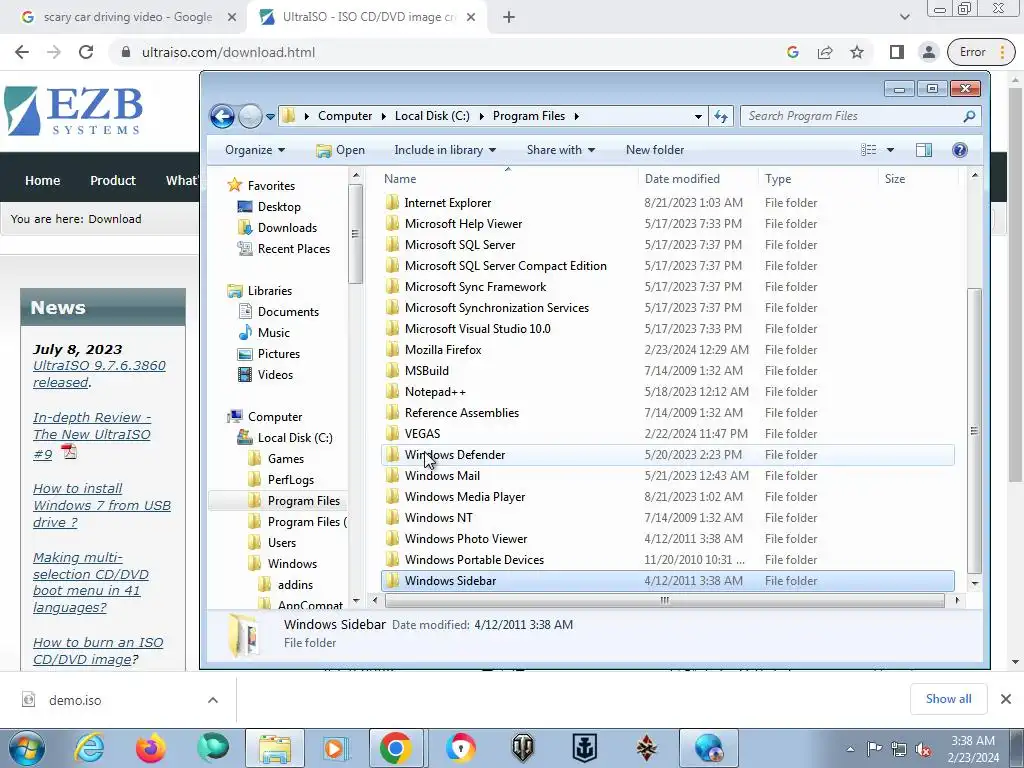
Task: Select the VEGAS folder icon
Action: point(392,434)
